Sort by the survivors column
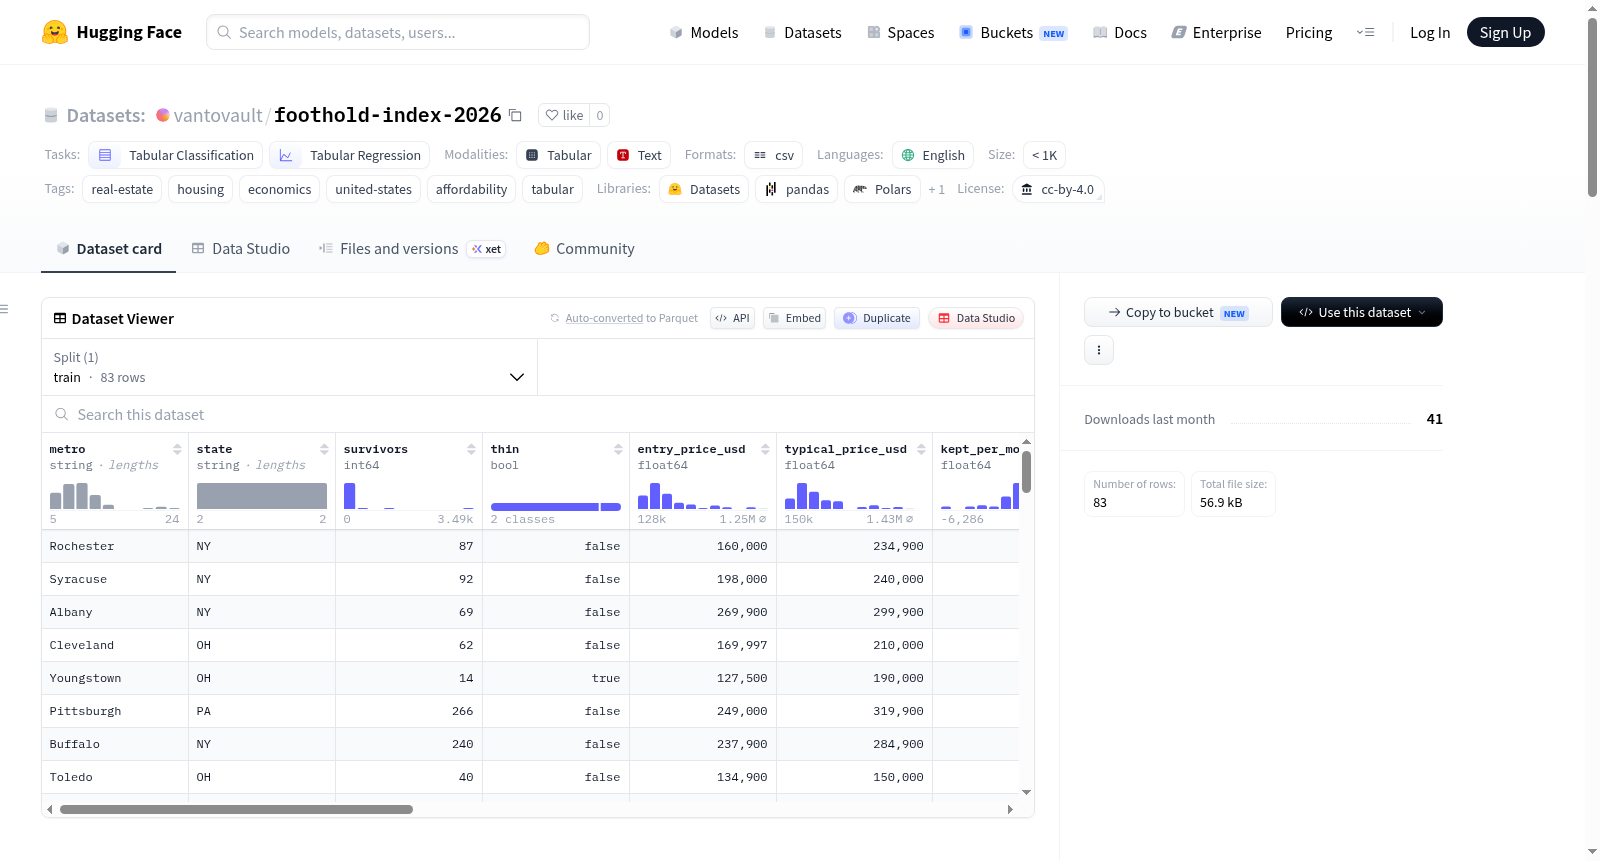The height and width of the screenshot is (861, 1600). coord(471,449)
